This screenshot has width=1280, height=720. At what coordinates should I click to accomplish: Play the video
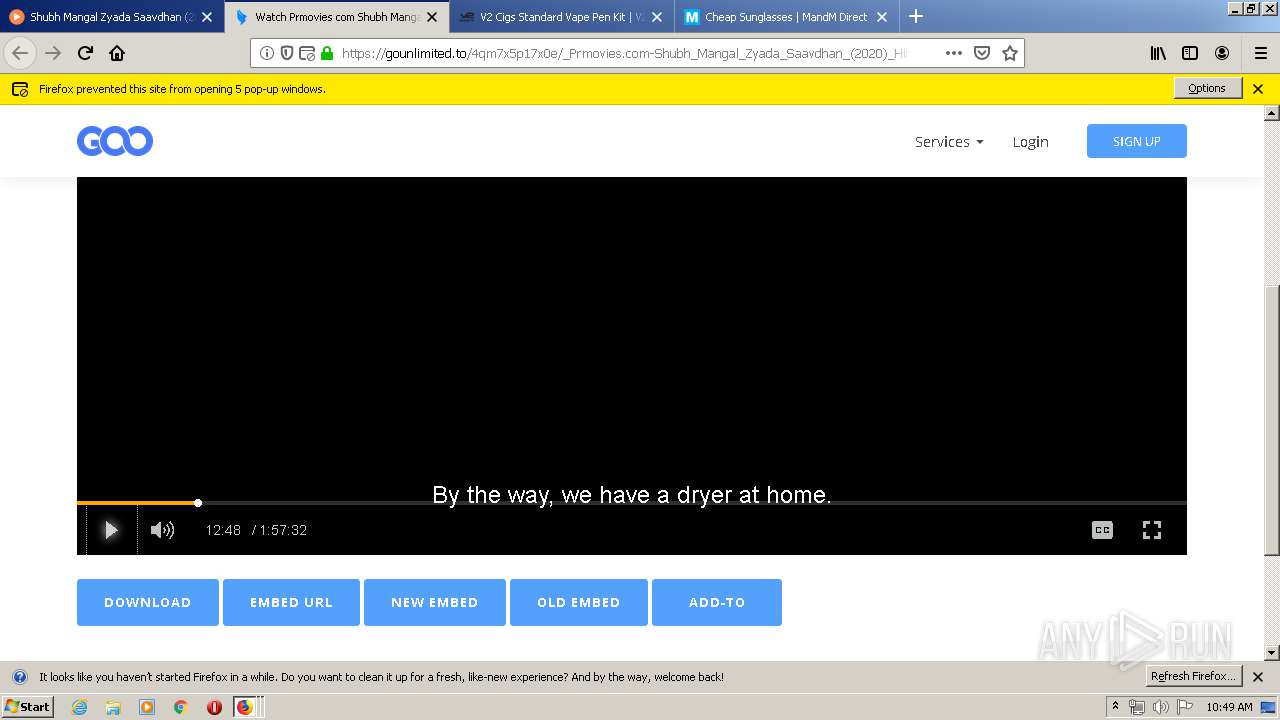111,530
